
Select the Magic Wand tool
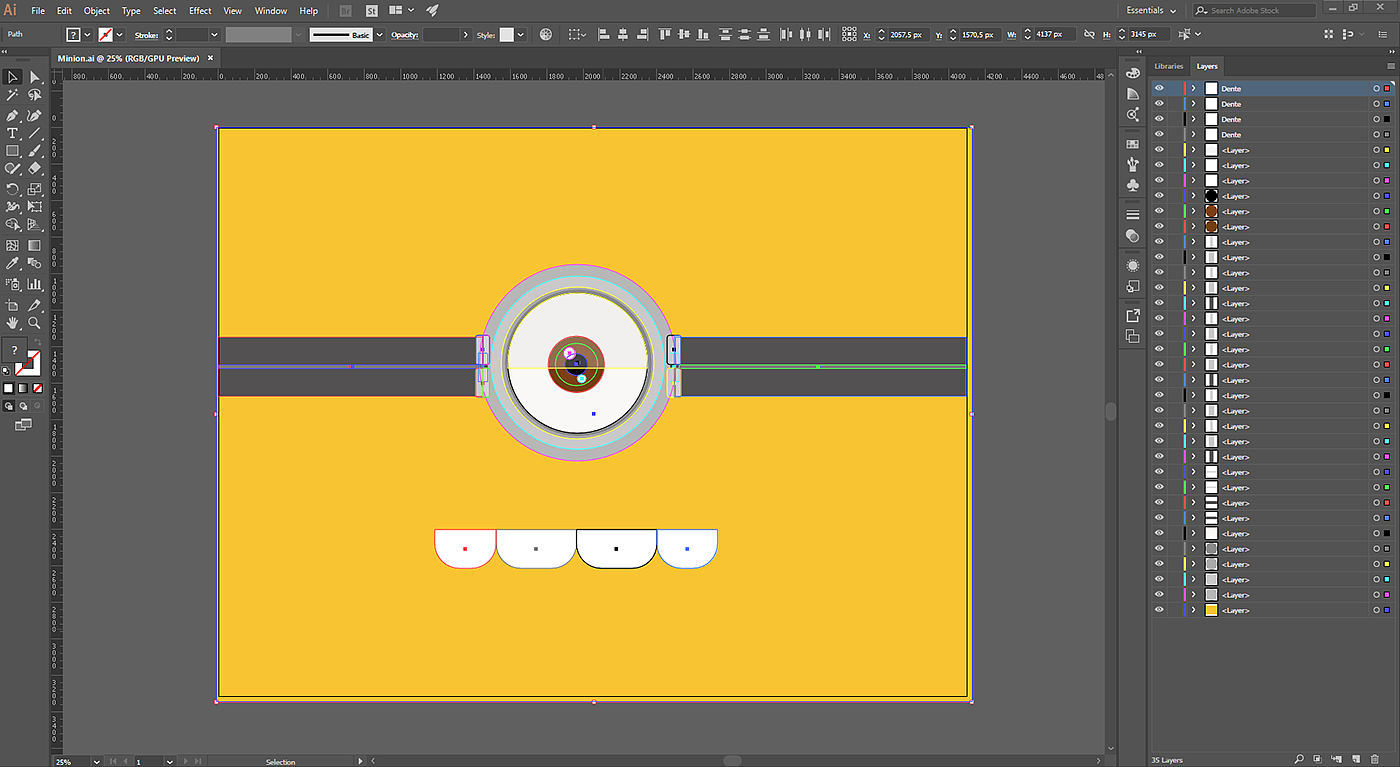coord(12,95)
